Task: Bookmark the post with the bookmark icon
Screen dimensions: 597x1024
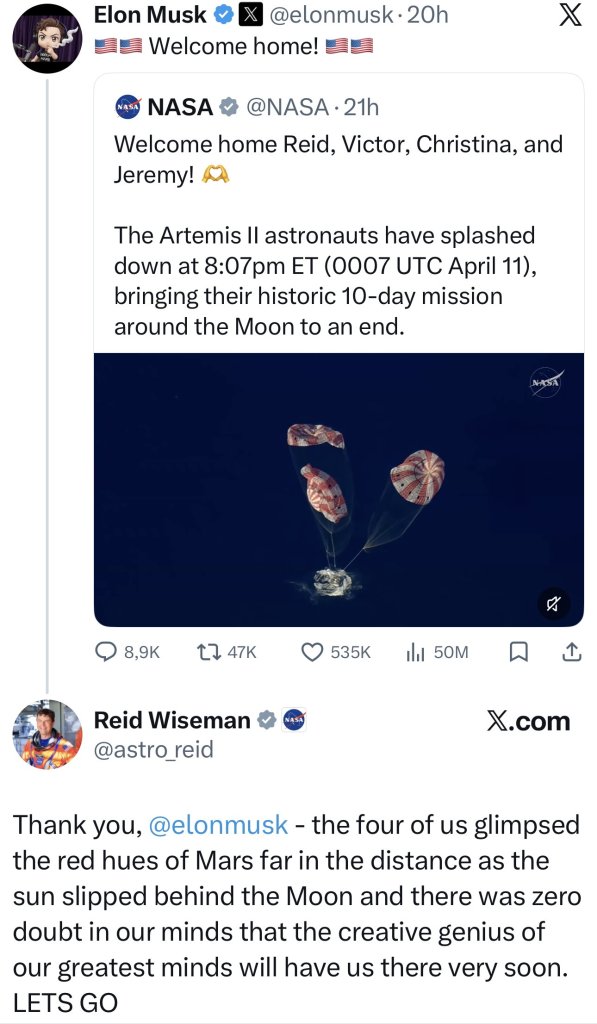Action: click(x=519, y=651)
